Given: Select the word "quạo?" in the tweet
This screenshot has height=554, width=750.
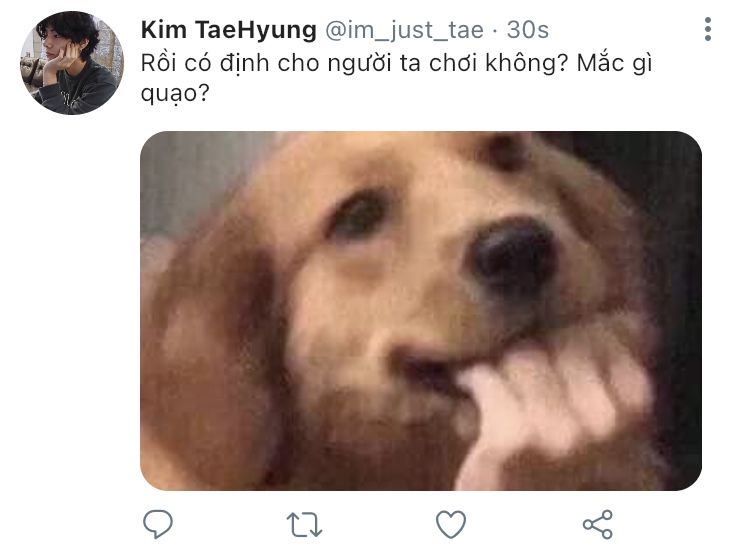Looking at the screenshot, I should [175, 94].
